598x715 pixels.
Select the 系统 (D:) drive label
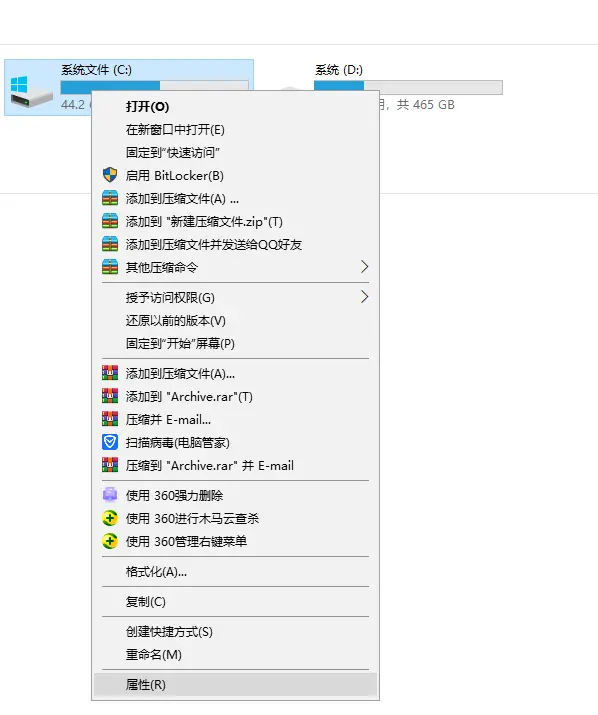tap(338, 70)
